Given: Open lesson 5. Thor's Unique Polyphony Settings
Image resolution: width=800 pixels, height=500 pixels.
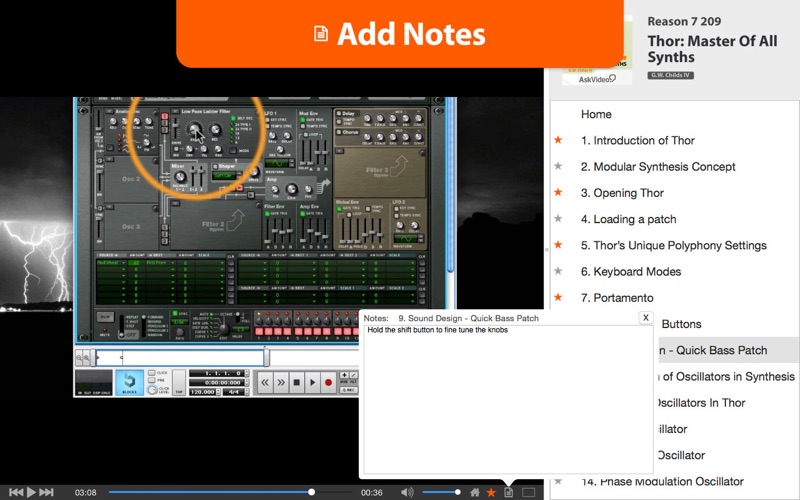Looking at the screenshot, I should point(673,245).
